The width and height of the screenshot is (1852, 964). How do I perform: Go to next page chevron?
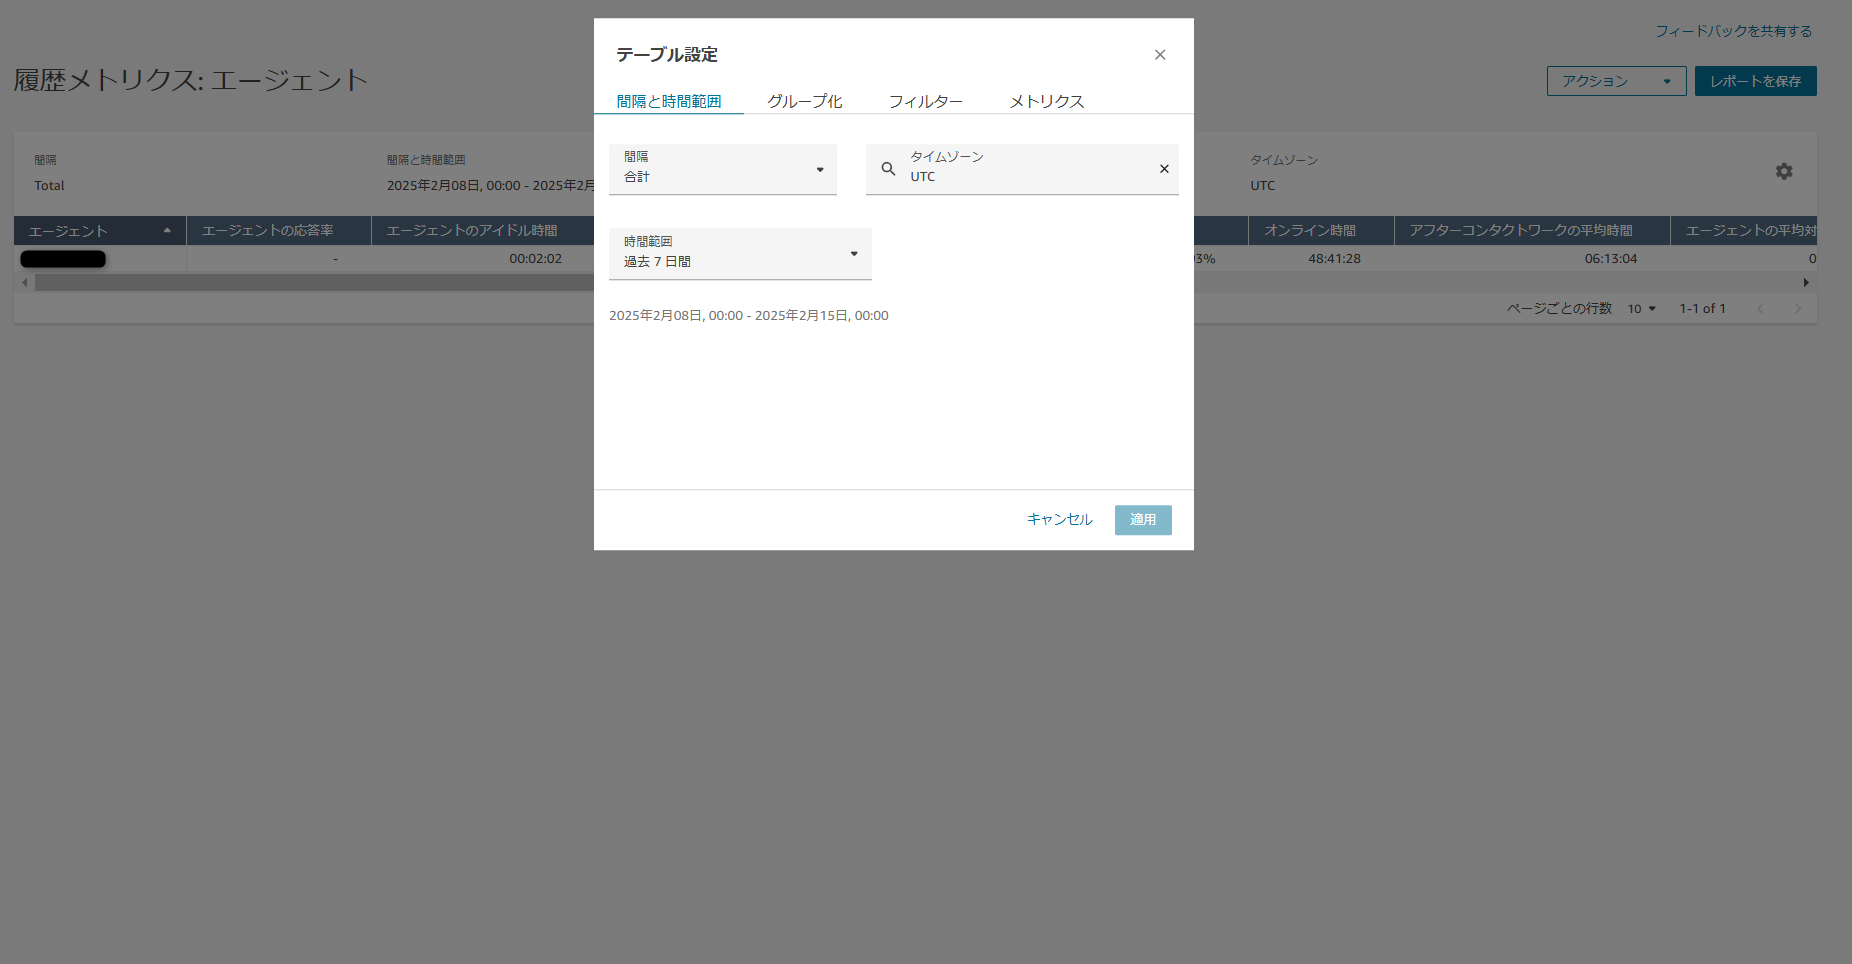[1798, 309]
